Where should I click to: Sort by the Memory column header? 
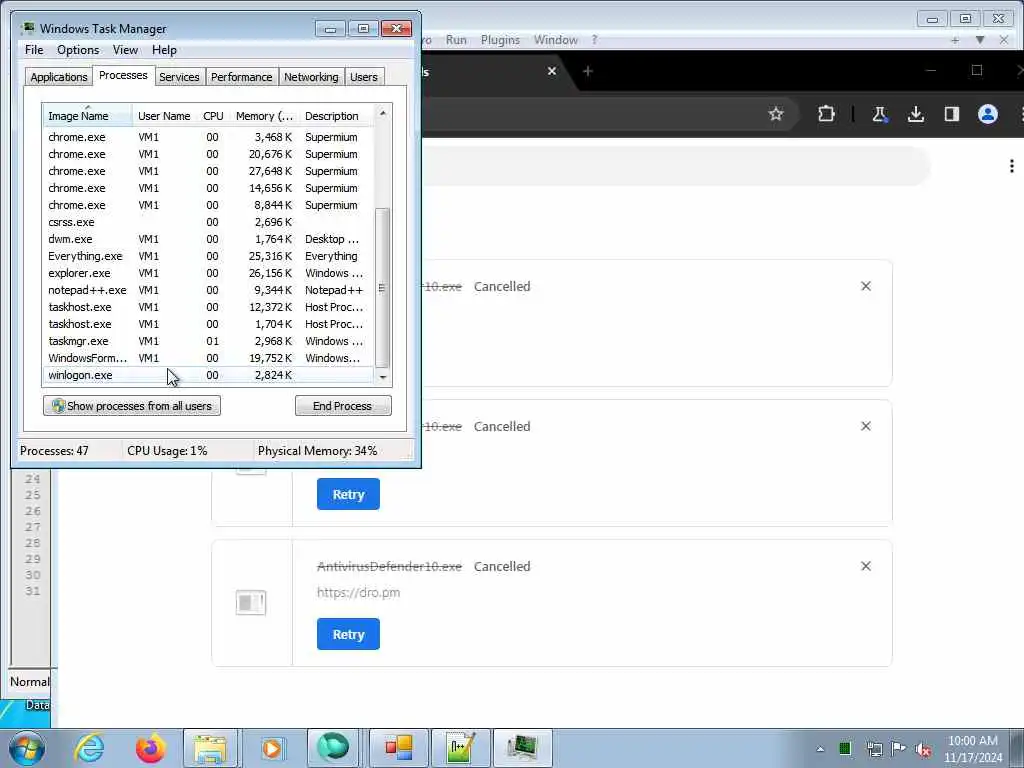coord(264,116)
